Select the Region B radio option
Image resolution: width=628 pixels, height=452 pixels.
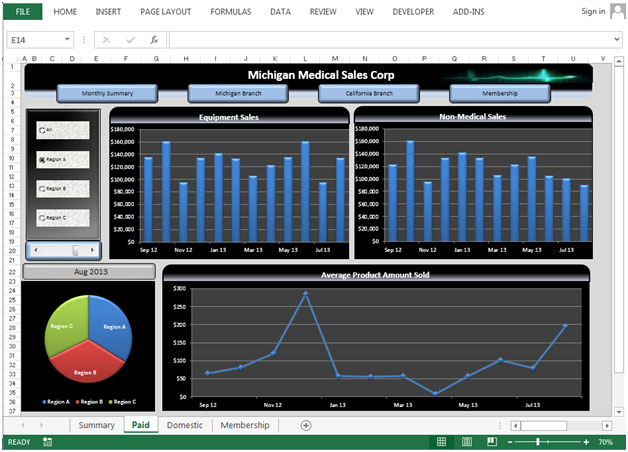[x=62, y=189]
